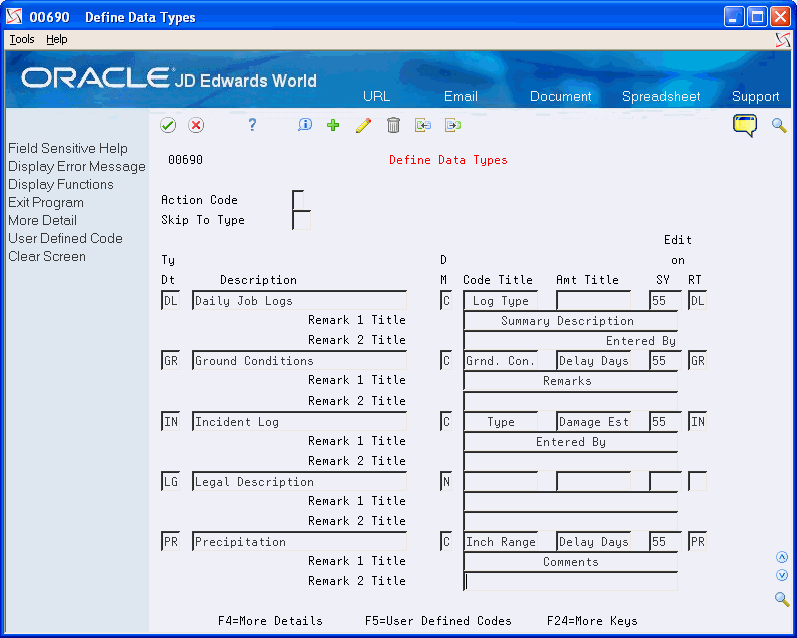
Task: Click the red Define Data Types heading
Action: pos(448,160)
